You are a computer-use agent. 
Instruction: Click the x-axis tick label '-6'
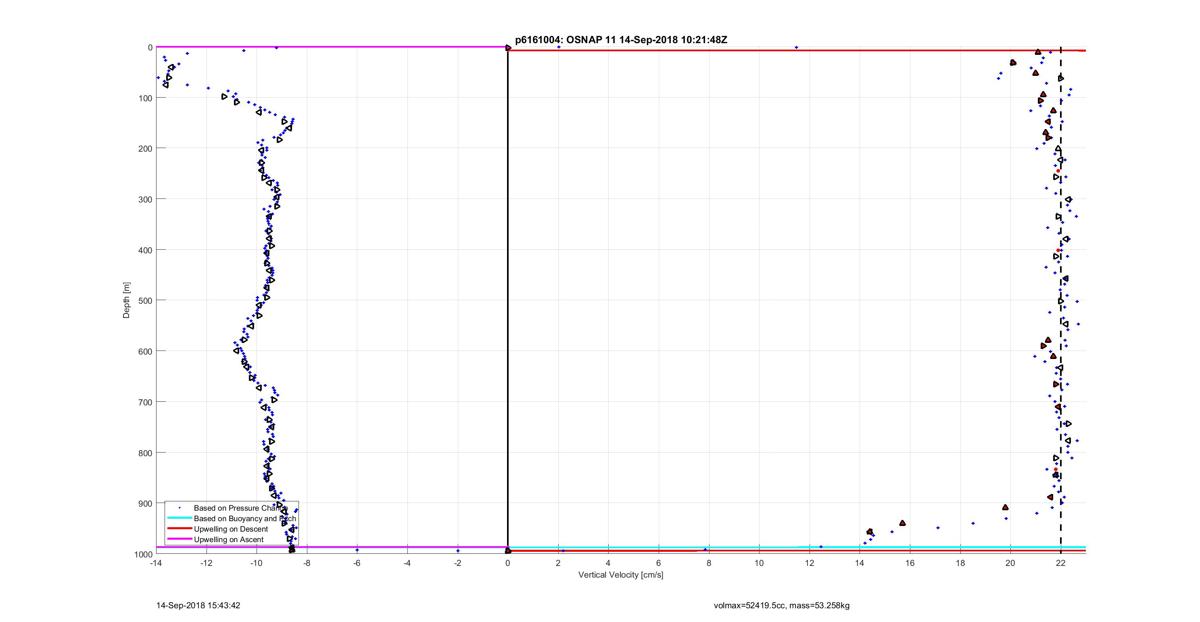tap(357, 563)
